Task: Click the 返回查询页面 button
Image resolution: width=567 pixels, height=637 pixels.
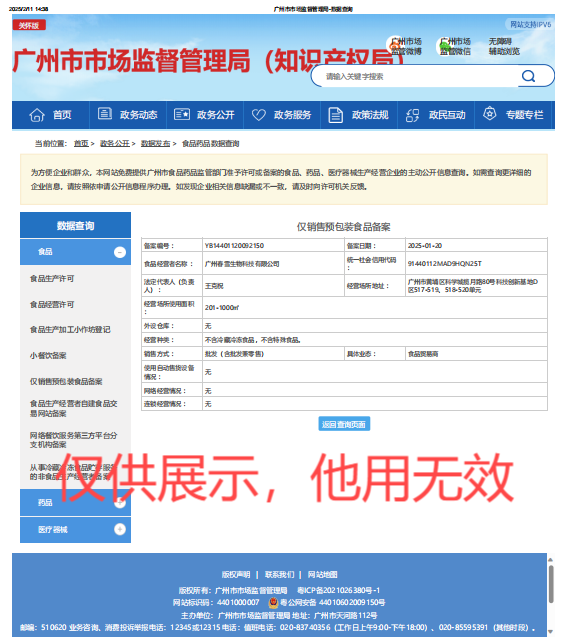Action: pos(344,424)
